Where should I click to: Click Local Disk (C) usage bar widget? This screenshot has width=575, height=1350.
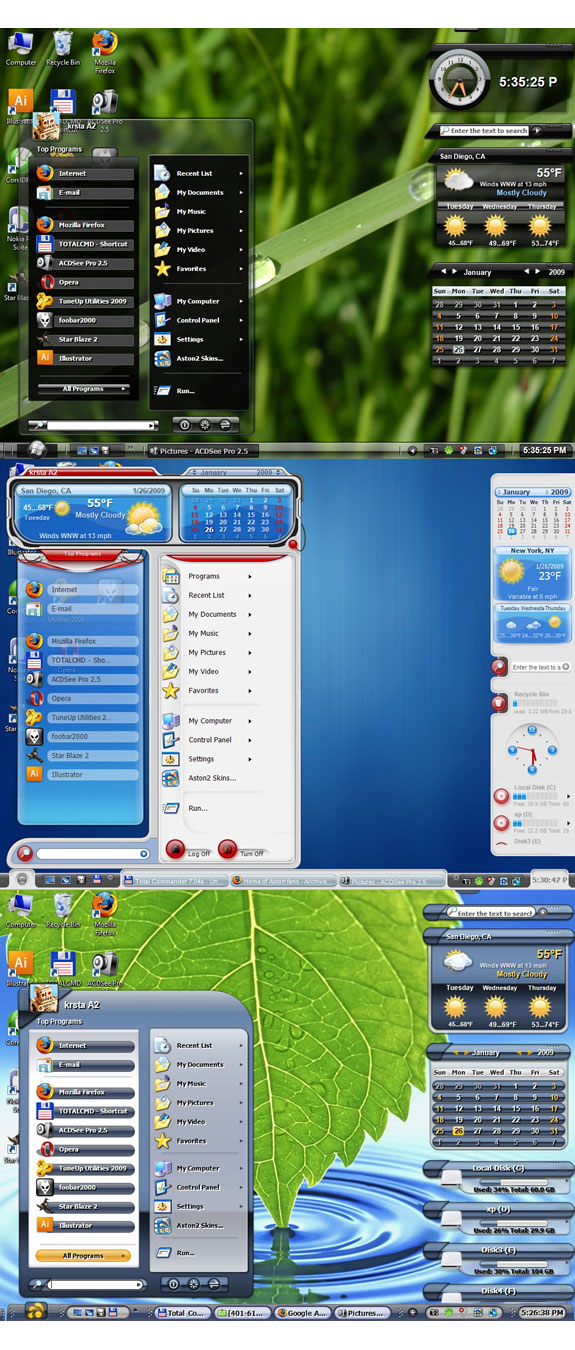pos(497,1175)
